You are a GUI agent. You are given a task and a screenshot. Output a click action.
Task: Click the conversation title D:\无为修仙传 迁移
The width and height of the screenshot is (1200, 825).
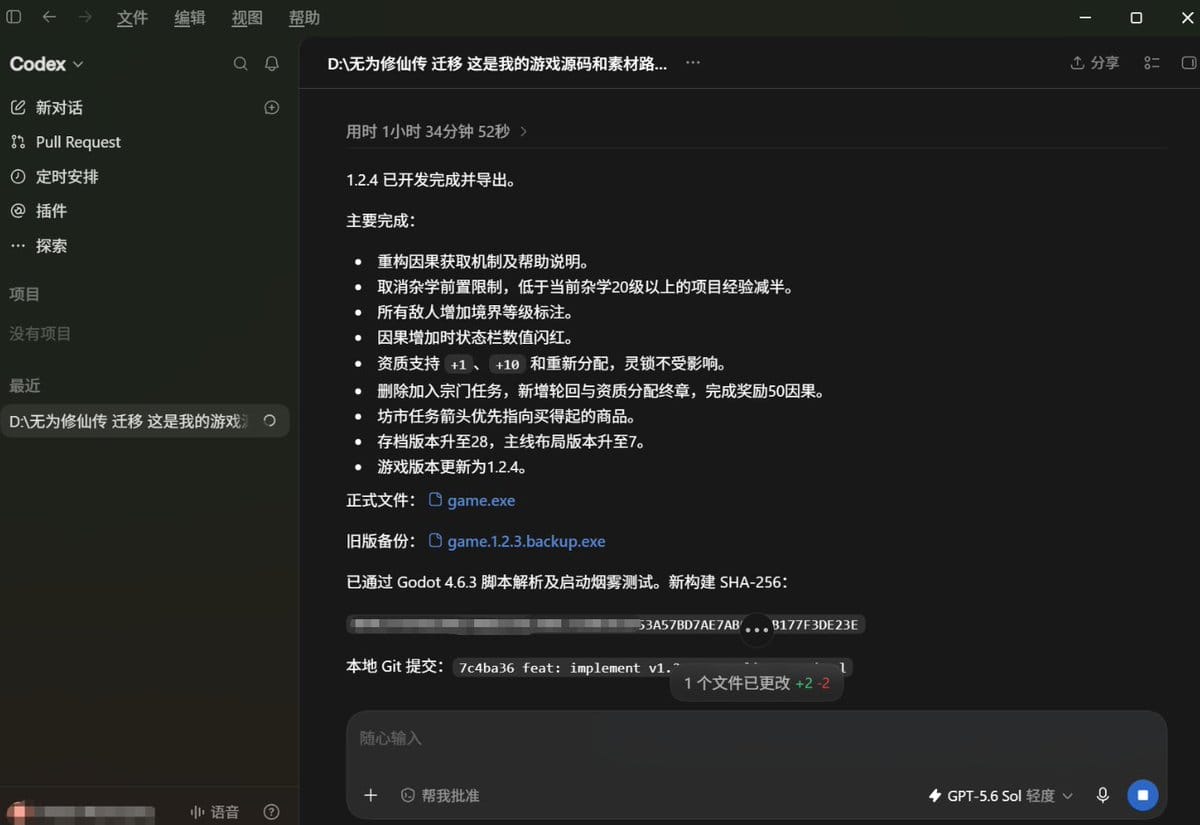pyautogui.click(x=497, y=63)
